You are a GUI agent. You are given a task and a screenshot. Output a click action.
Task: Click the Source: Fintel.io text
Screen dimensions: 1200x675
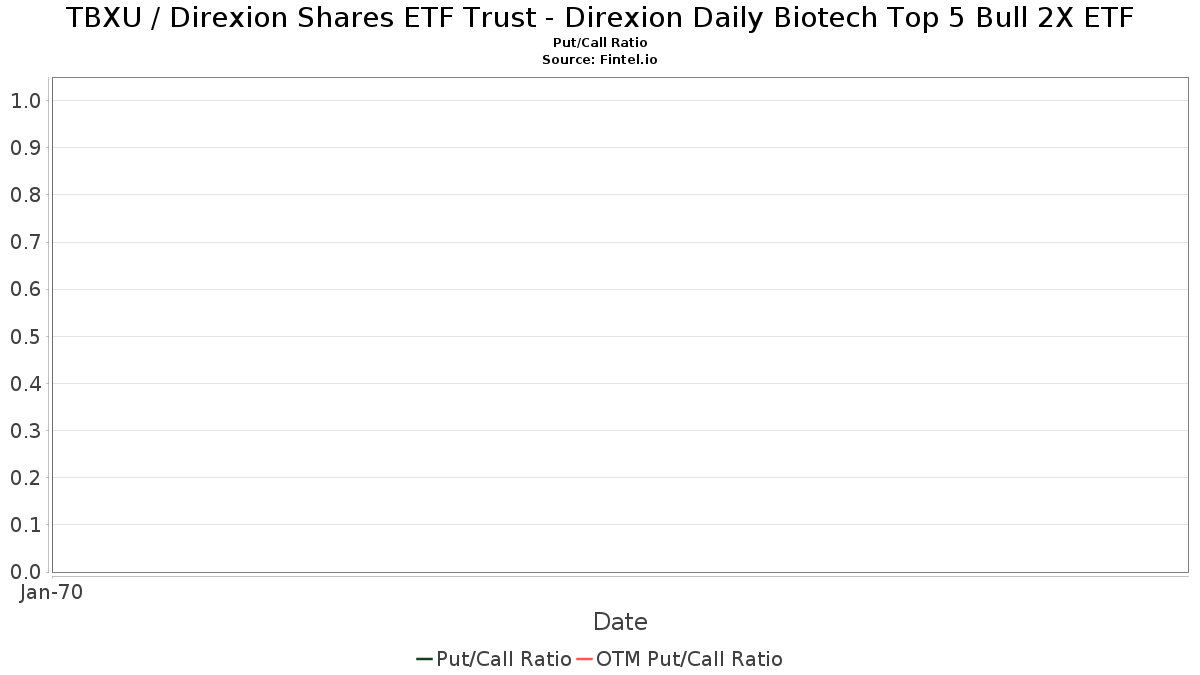coord(600,60)
